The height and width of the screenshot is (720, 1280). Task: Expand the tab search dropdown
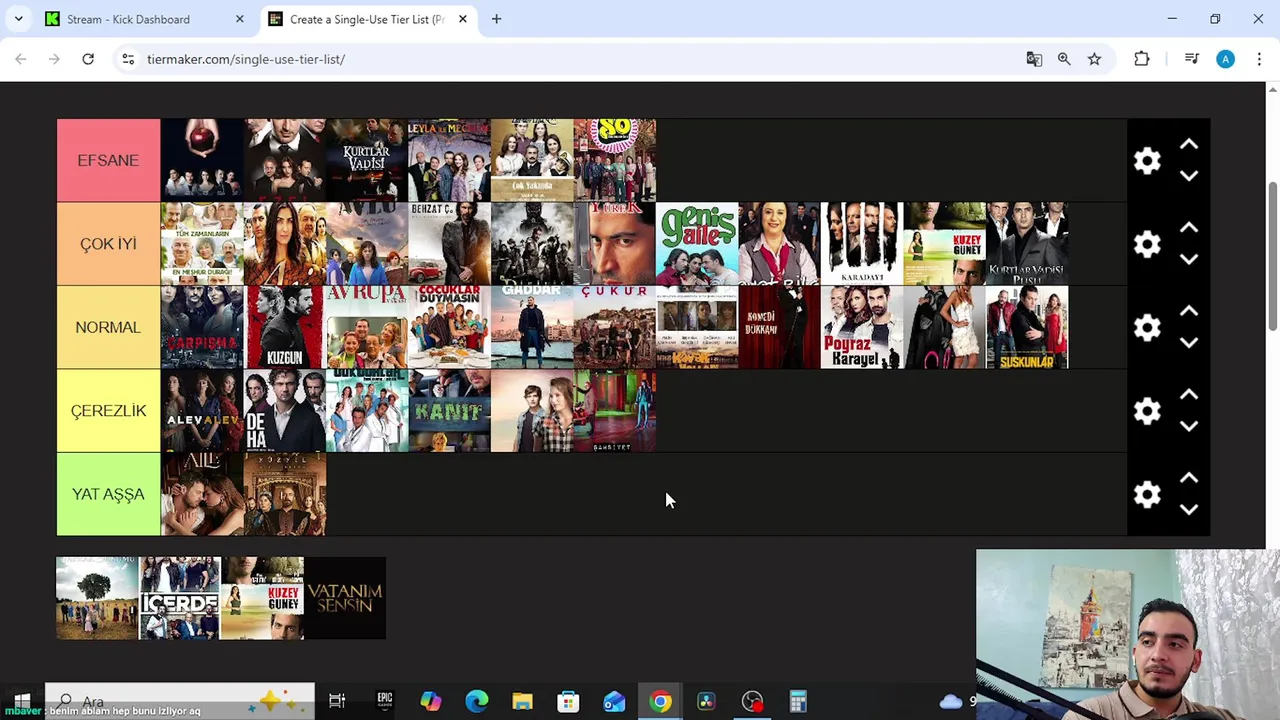tap(18, 19)
